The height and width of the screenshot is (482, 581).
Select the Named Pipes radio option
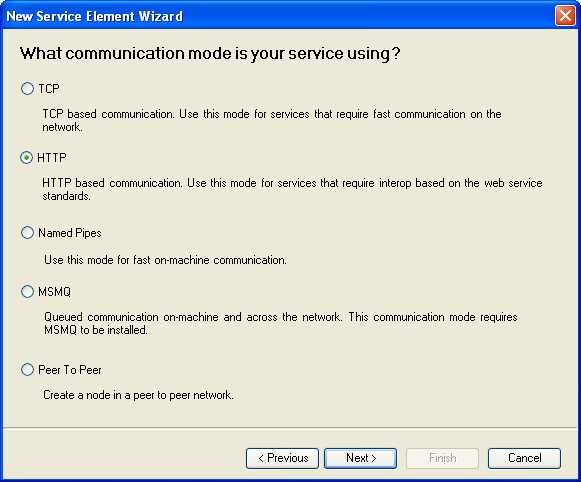[27, 233]
